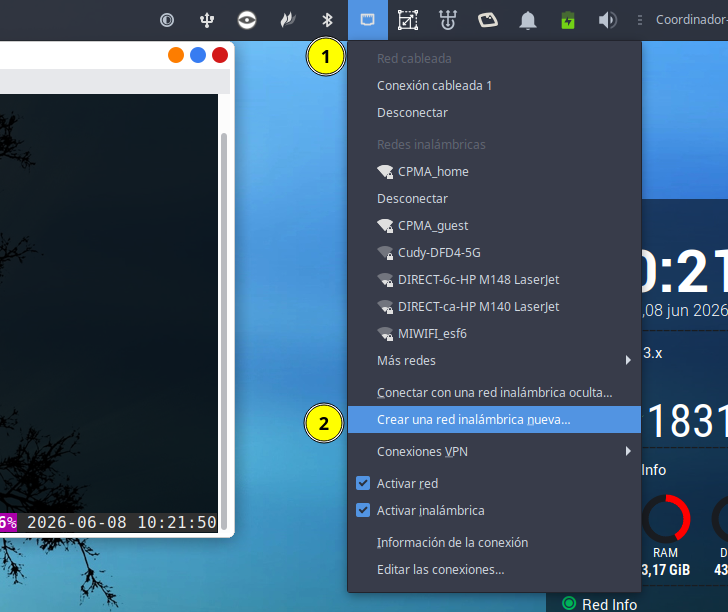
Task: Click the trident-shaped tray icon
Action: (x=448, y=20)
